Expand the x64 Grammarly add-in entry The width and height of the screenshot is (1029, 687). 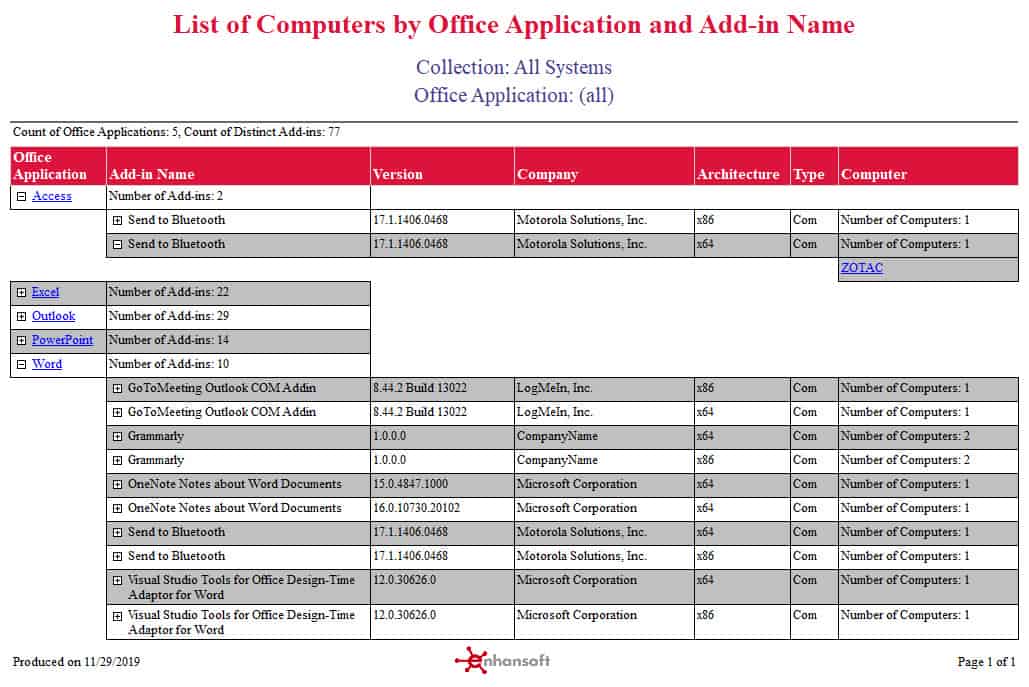118,436
